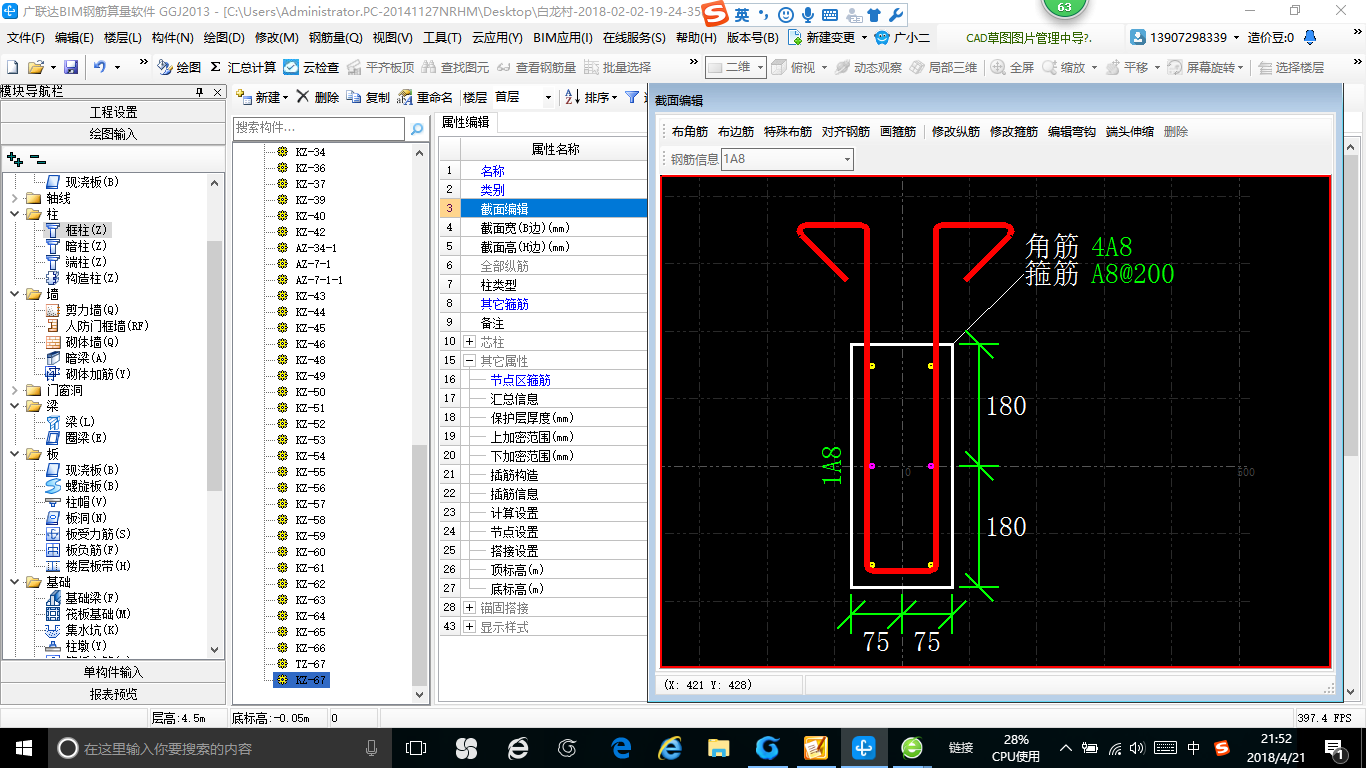Expand the 芯柱 property group
The width and height of the screenshot is (1366, 768).
coord(470,342)
